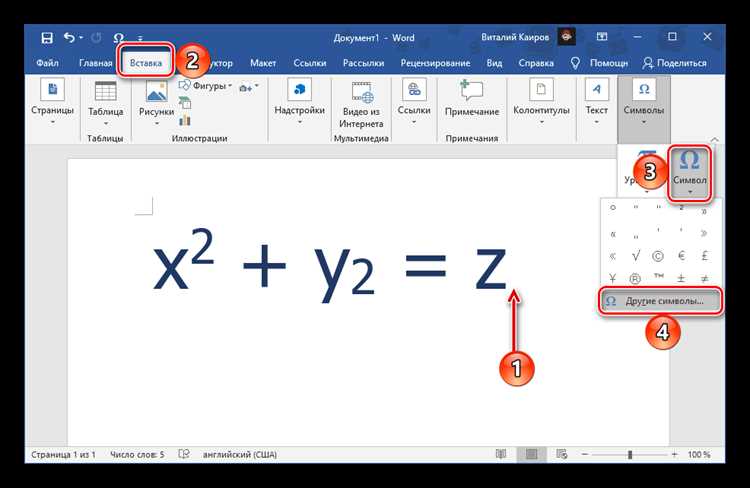Insert the square root symbol √
The width and height of the screenshot is (750, 488).
pos(635,256)
